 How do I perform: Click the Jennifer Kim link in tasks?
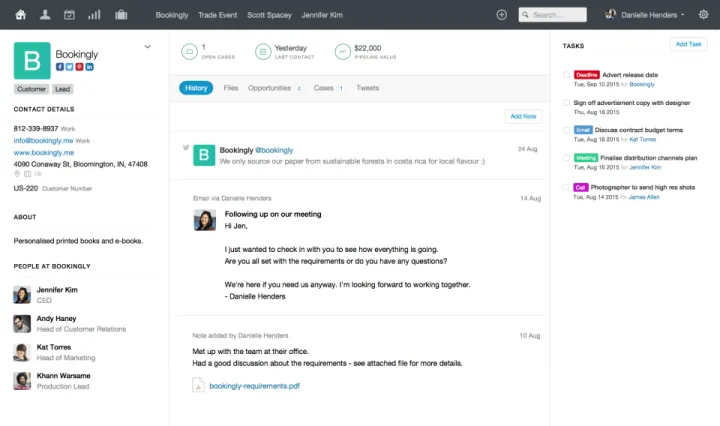coord(645,167)
